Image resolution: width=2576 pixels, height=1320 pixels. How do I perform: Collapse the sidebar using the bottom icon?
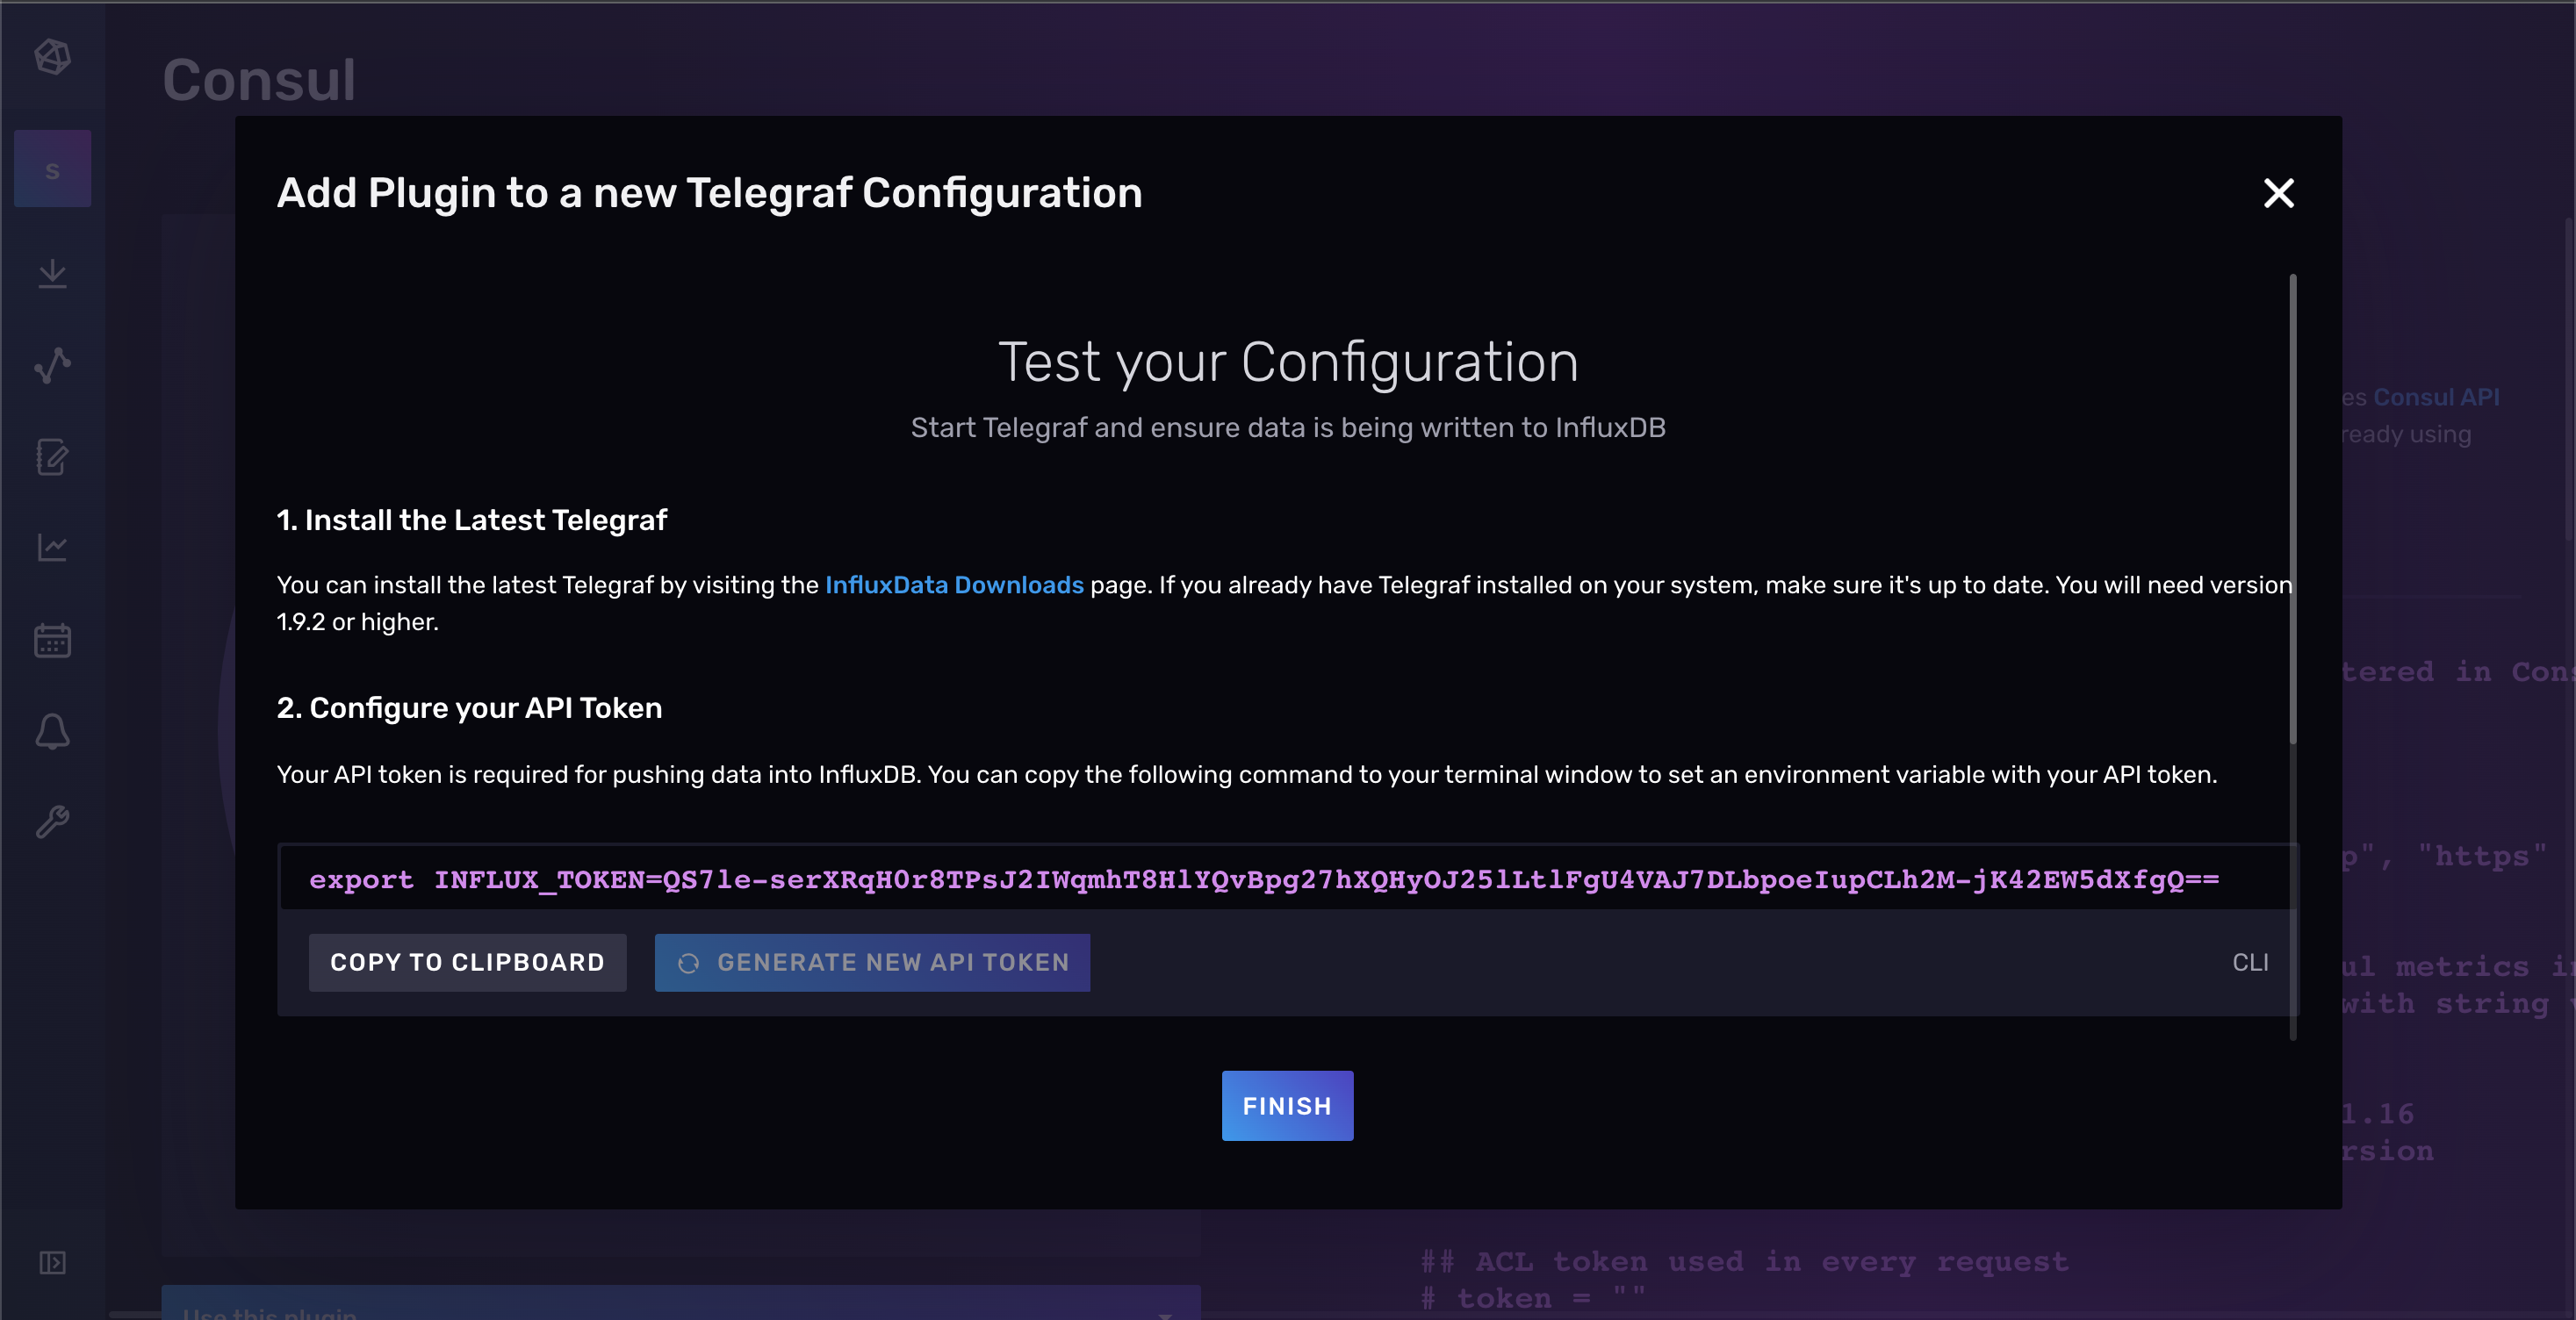click(52, 1263)
